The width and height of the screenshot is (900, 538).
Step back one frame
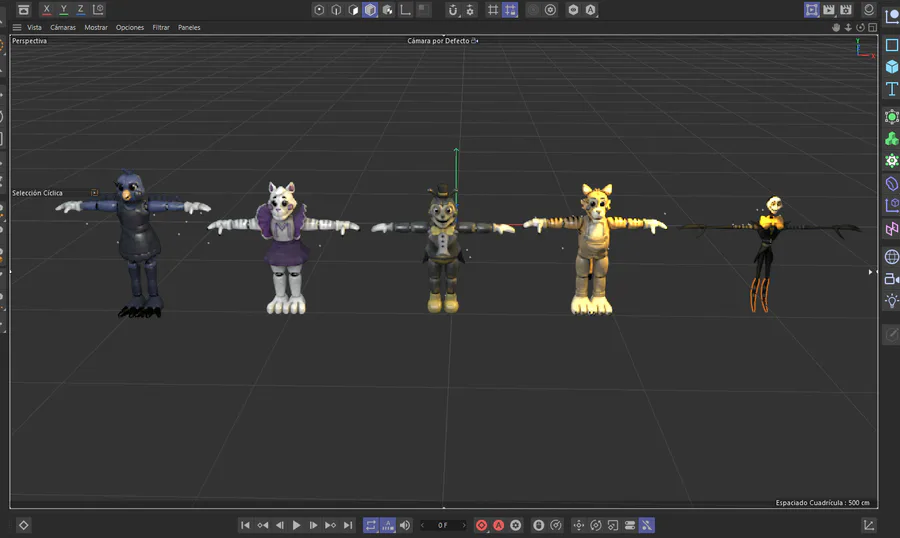[x=280, y=525]
